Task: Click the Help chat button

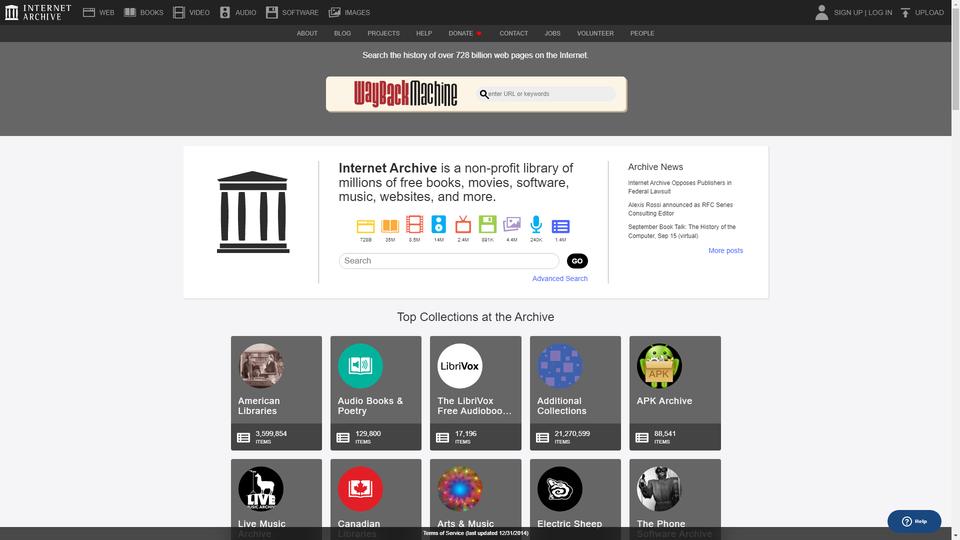Action: [914, 521]
